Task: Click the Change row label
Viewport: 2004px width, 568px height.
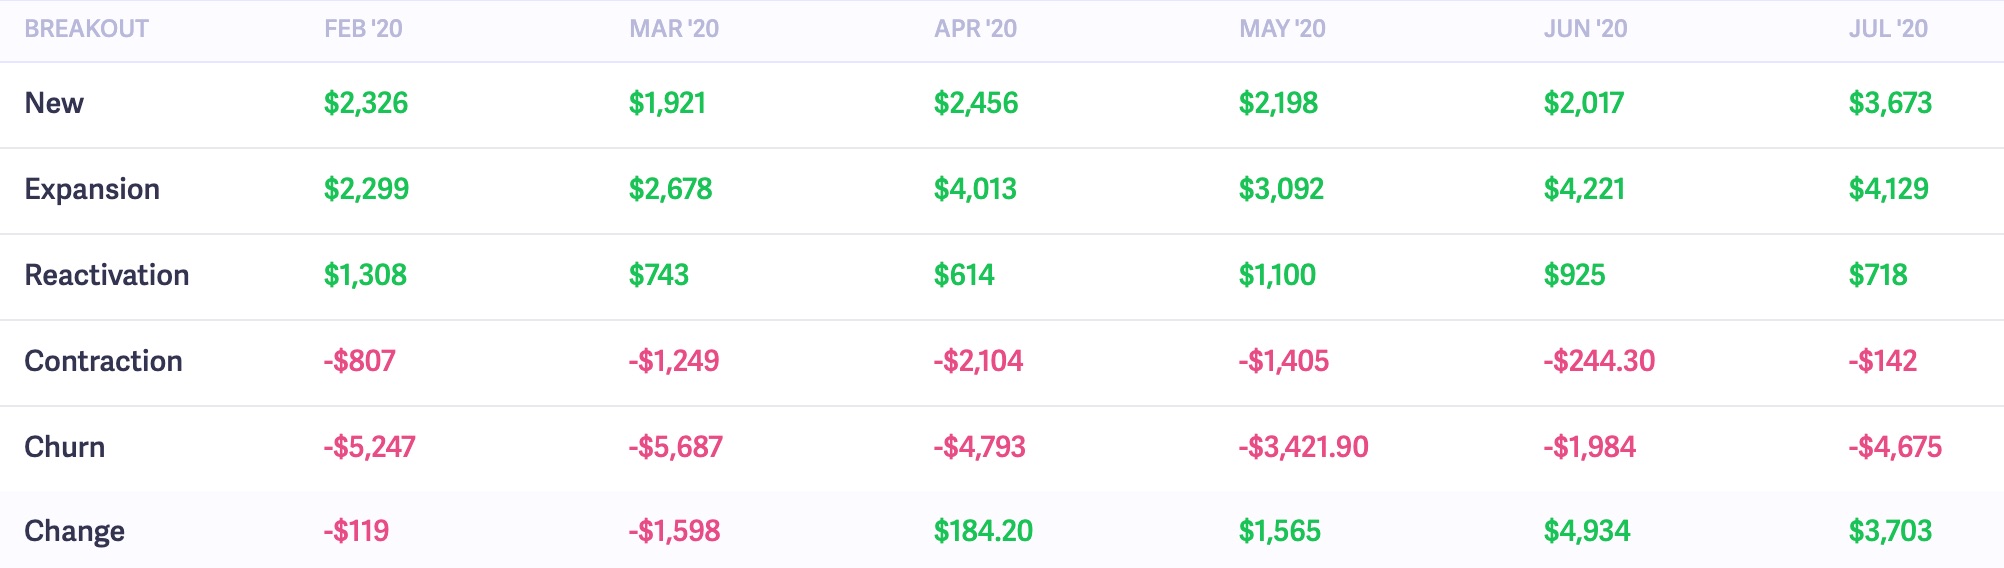Action: click(x=74, y=531)
